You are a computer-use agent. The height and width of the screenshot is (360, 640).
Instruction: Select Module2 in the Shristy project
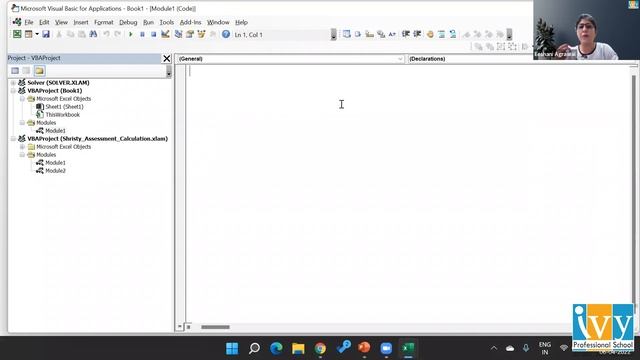tap(55, 171)
